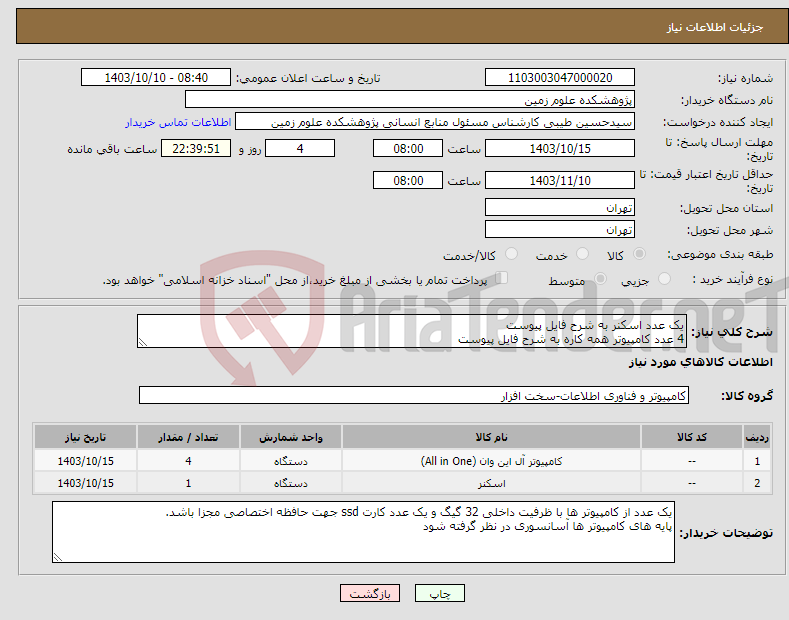The image size is (789, 620).
Task: Click the شماره نیاز field 1103003047000020
Action: point(560,78)
